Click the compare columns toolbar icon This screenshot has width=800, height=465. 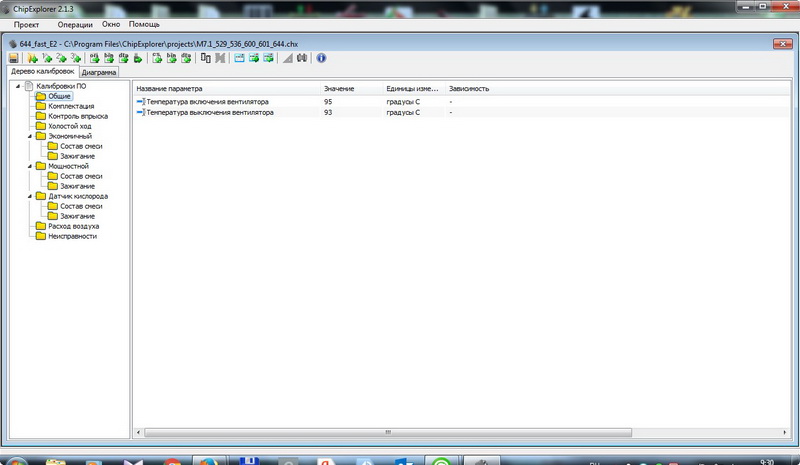(x=206, y=58)
